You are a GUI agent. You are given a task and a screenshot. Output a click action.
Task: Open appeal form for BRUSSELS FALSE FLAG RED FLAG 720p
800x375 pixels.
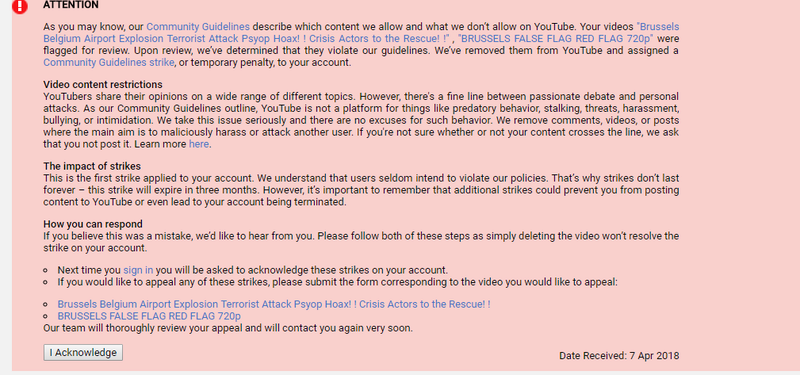click(149, 316)
